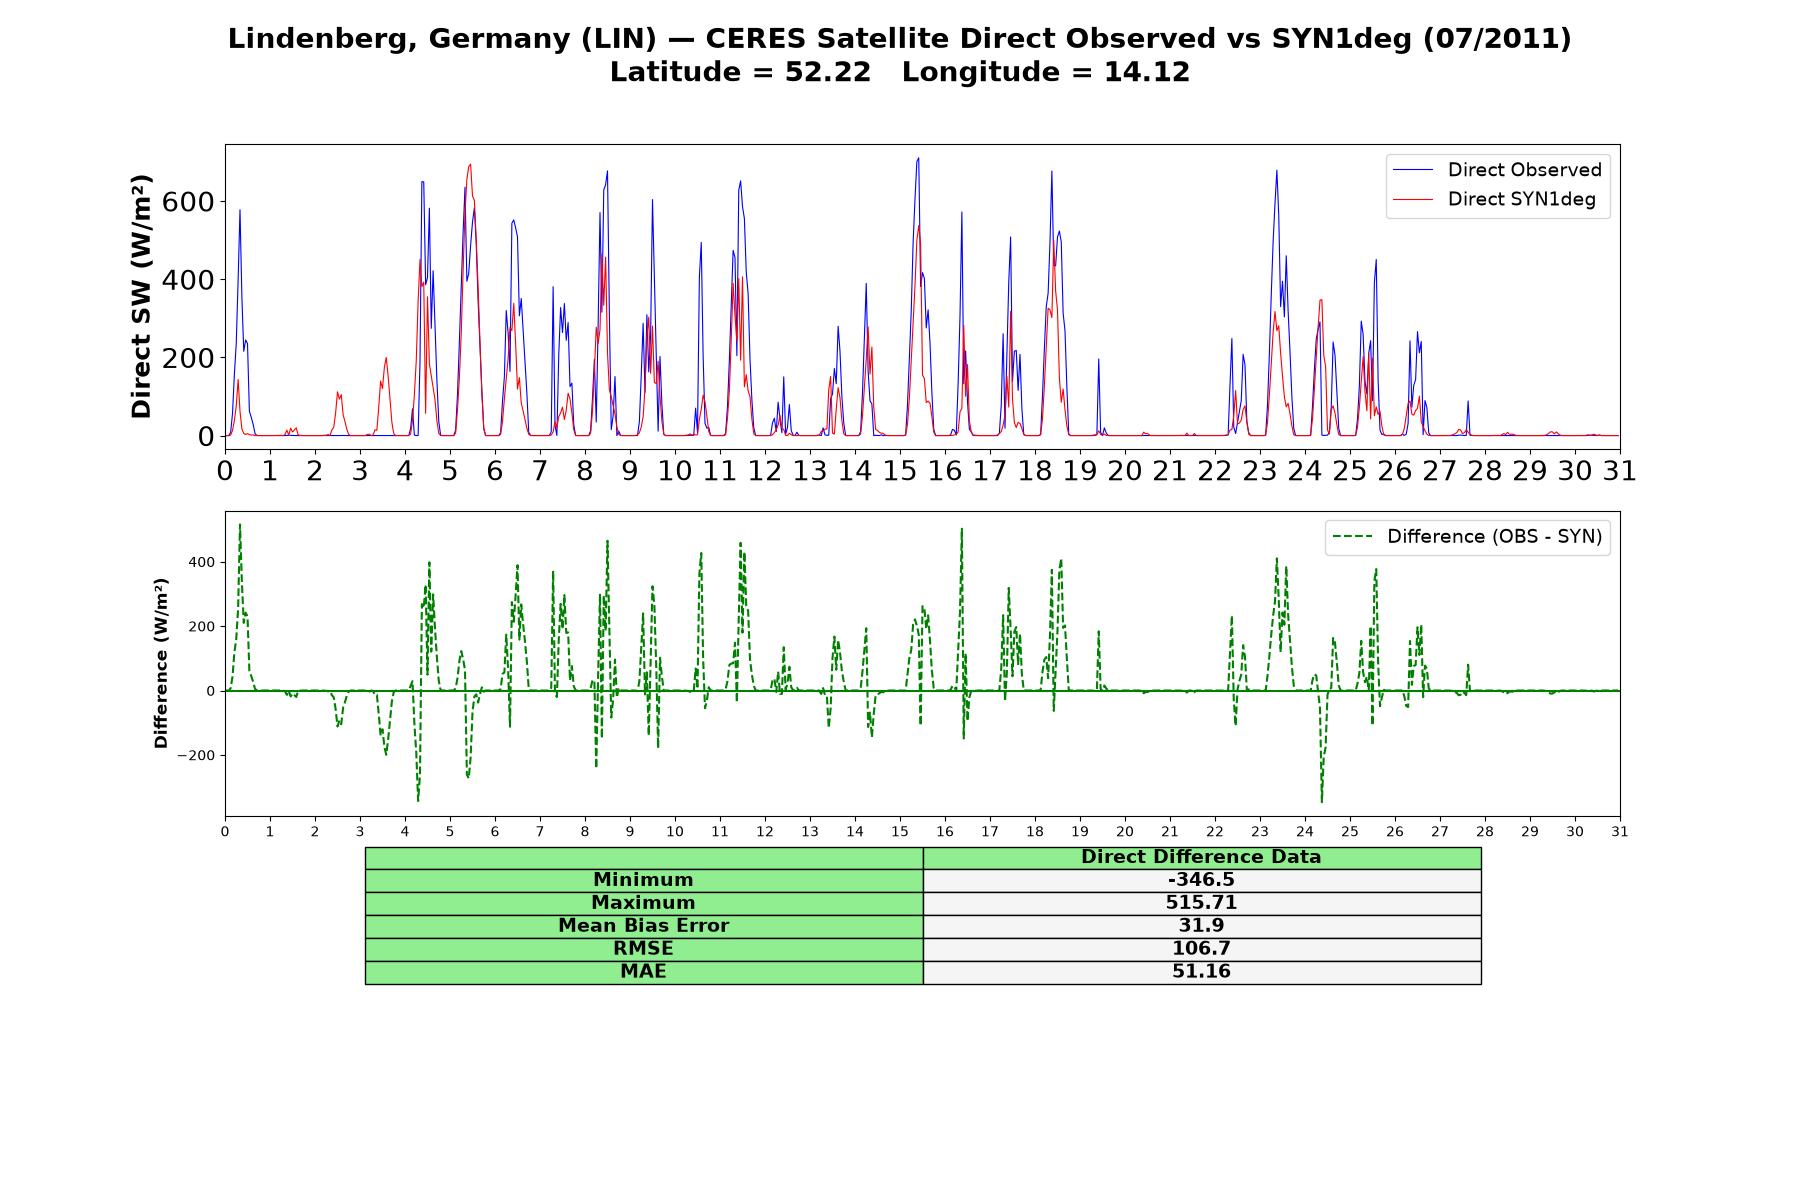Select the Maximum value cell 515.71
Viewport: 1800px width, 1200px height.
1201,903
